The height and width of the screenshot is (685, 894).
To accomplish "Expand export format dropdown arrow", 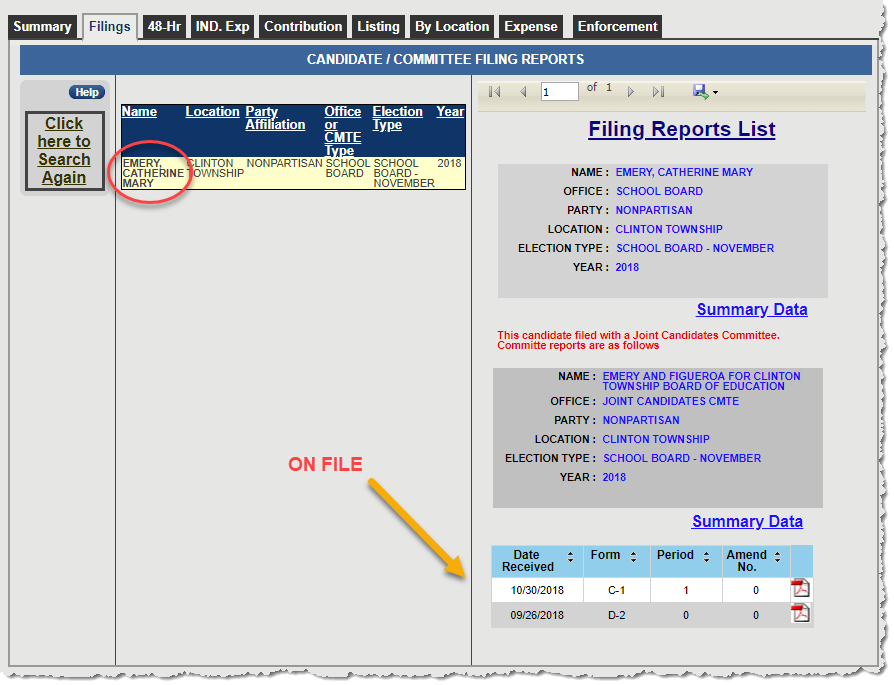I will coord(716,92).
